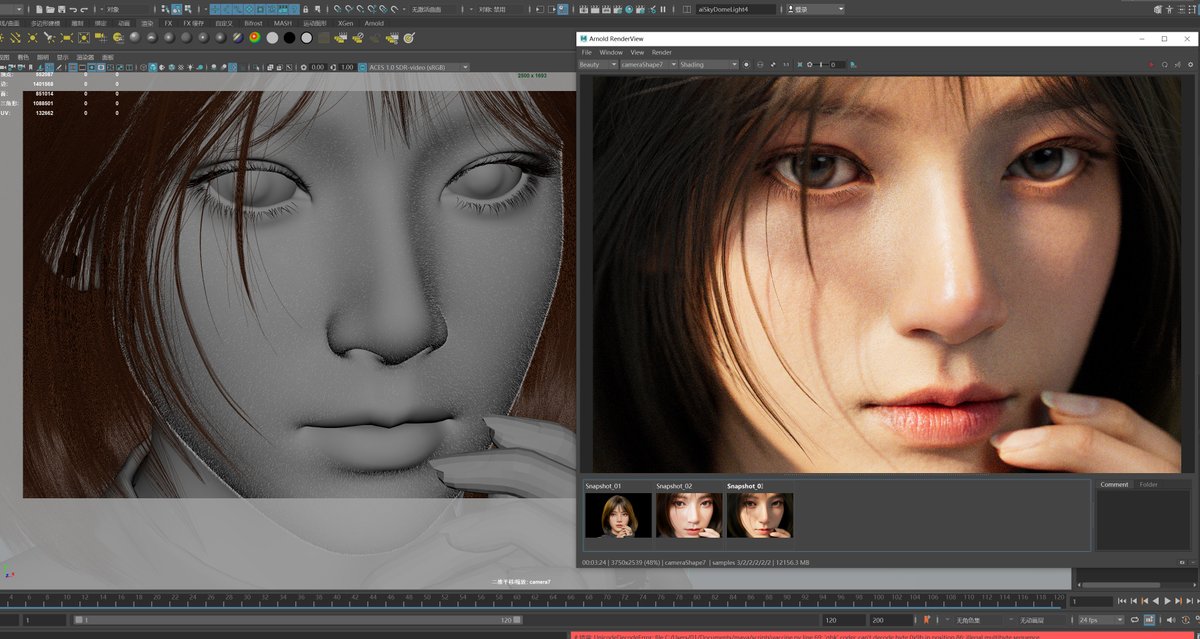The image size is (1200, 639).
Task: Open the ACES 1.0 SDR-video view transform dropdown
Action: [419, 67]
